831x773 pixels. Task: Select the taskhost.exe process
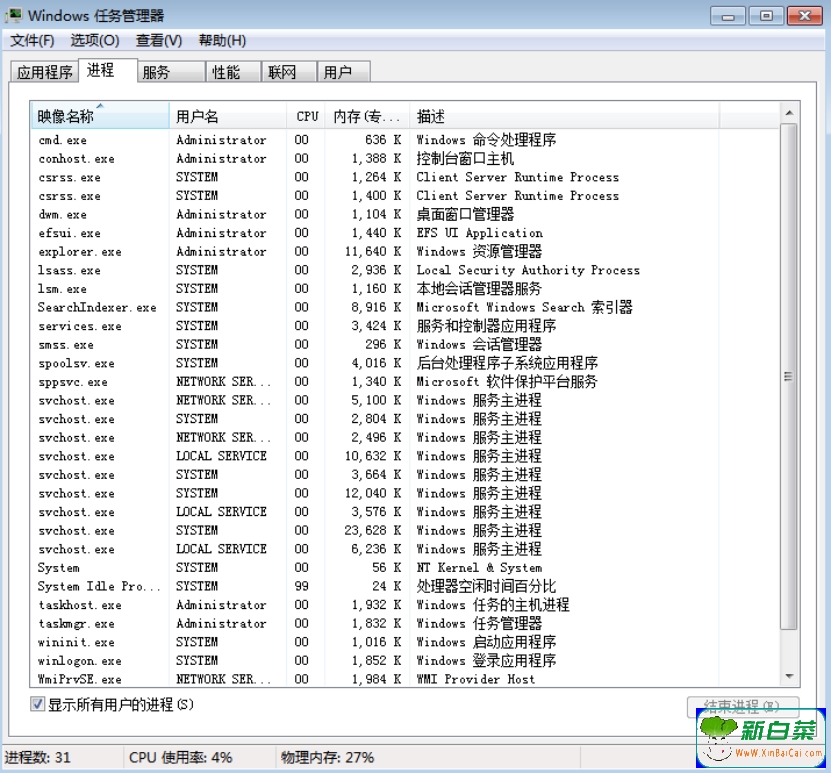click(405, 605)
